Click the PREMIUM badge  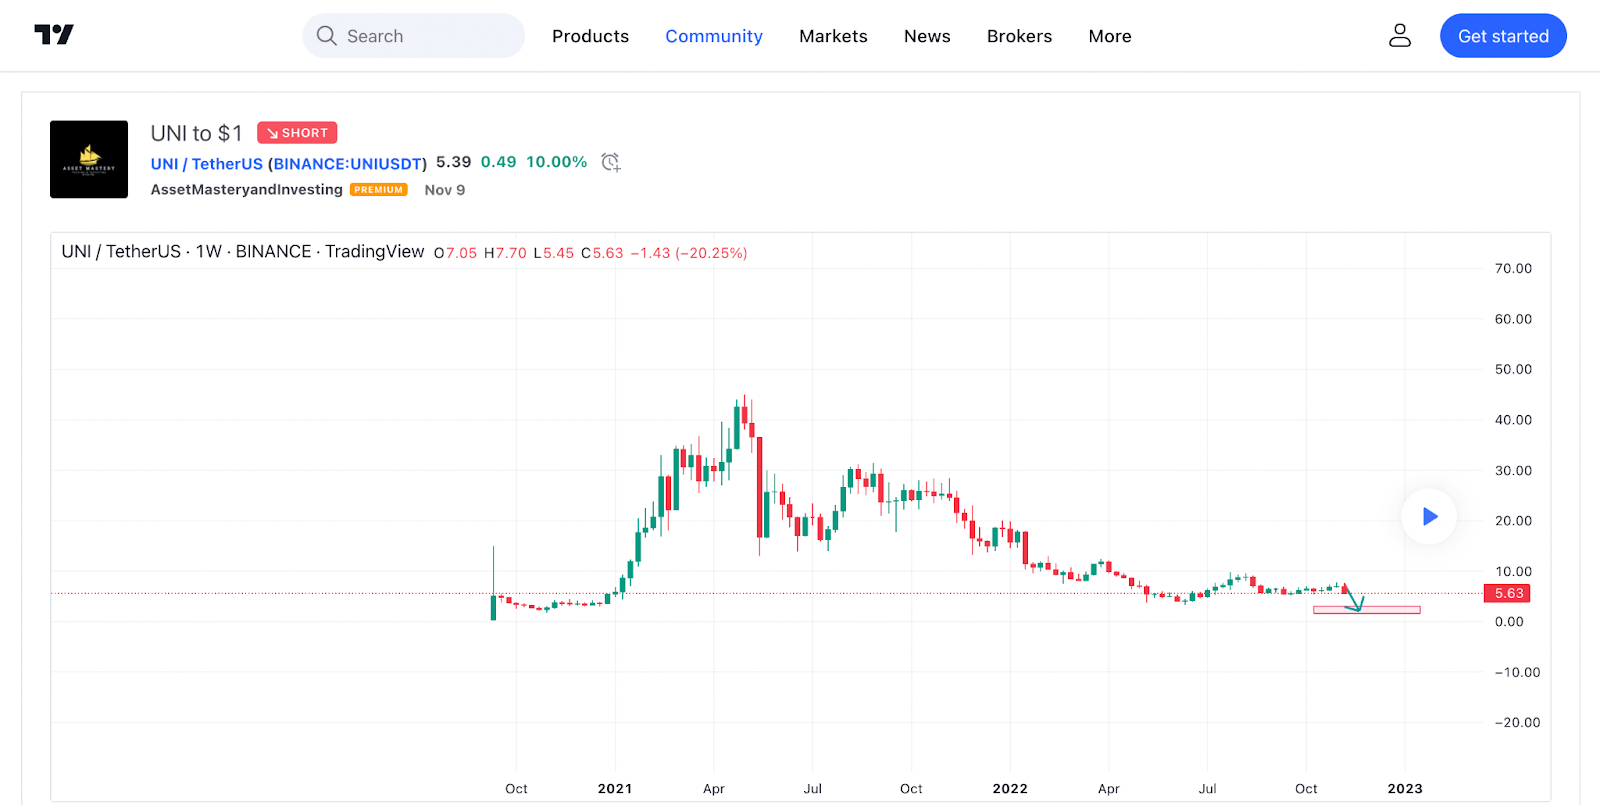pyautogui.click(x=379, y=190)
